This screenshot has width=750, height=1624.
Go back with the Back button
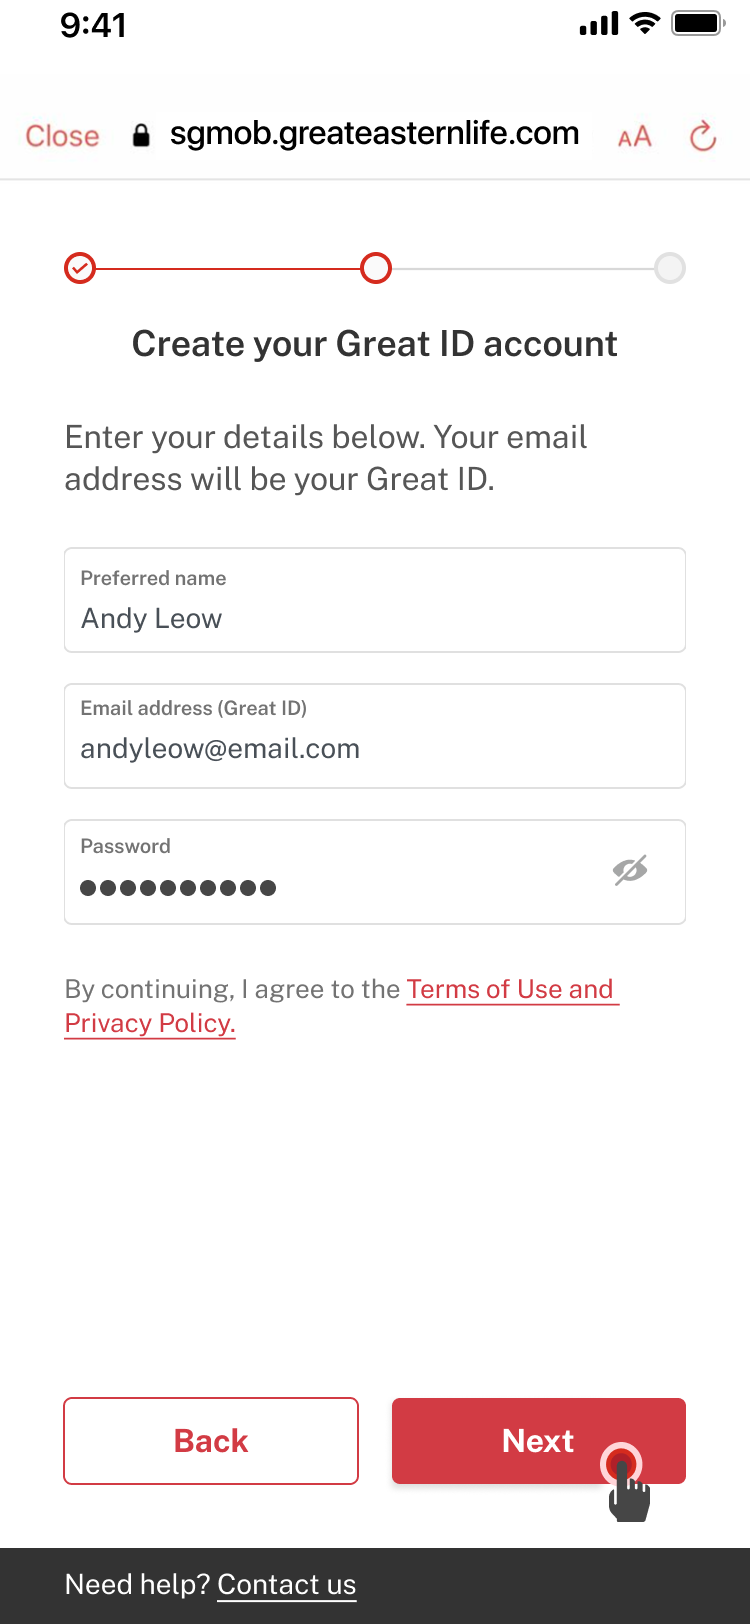pos(211,1441)
